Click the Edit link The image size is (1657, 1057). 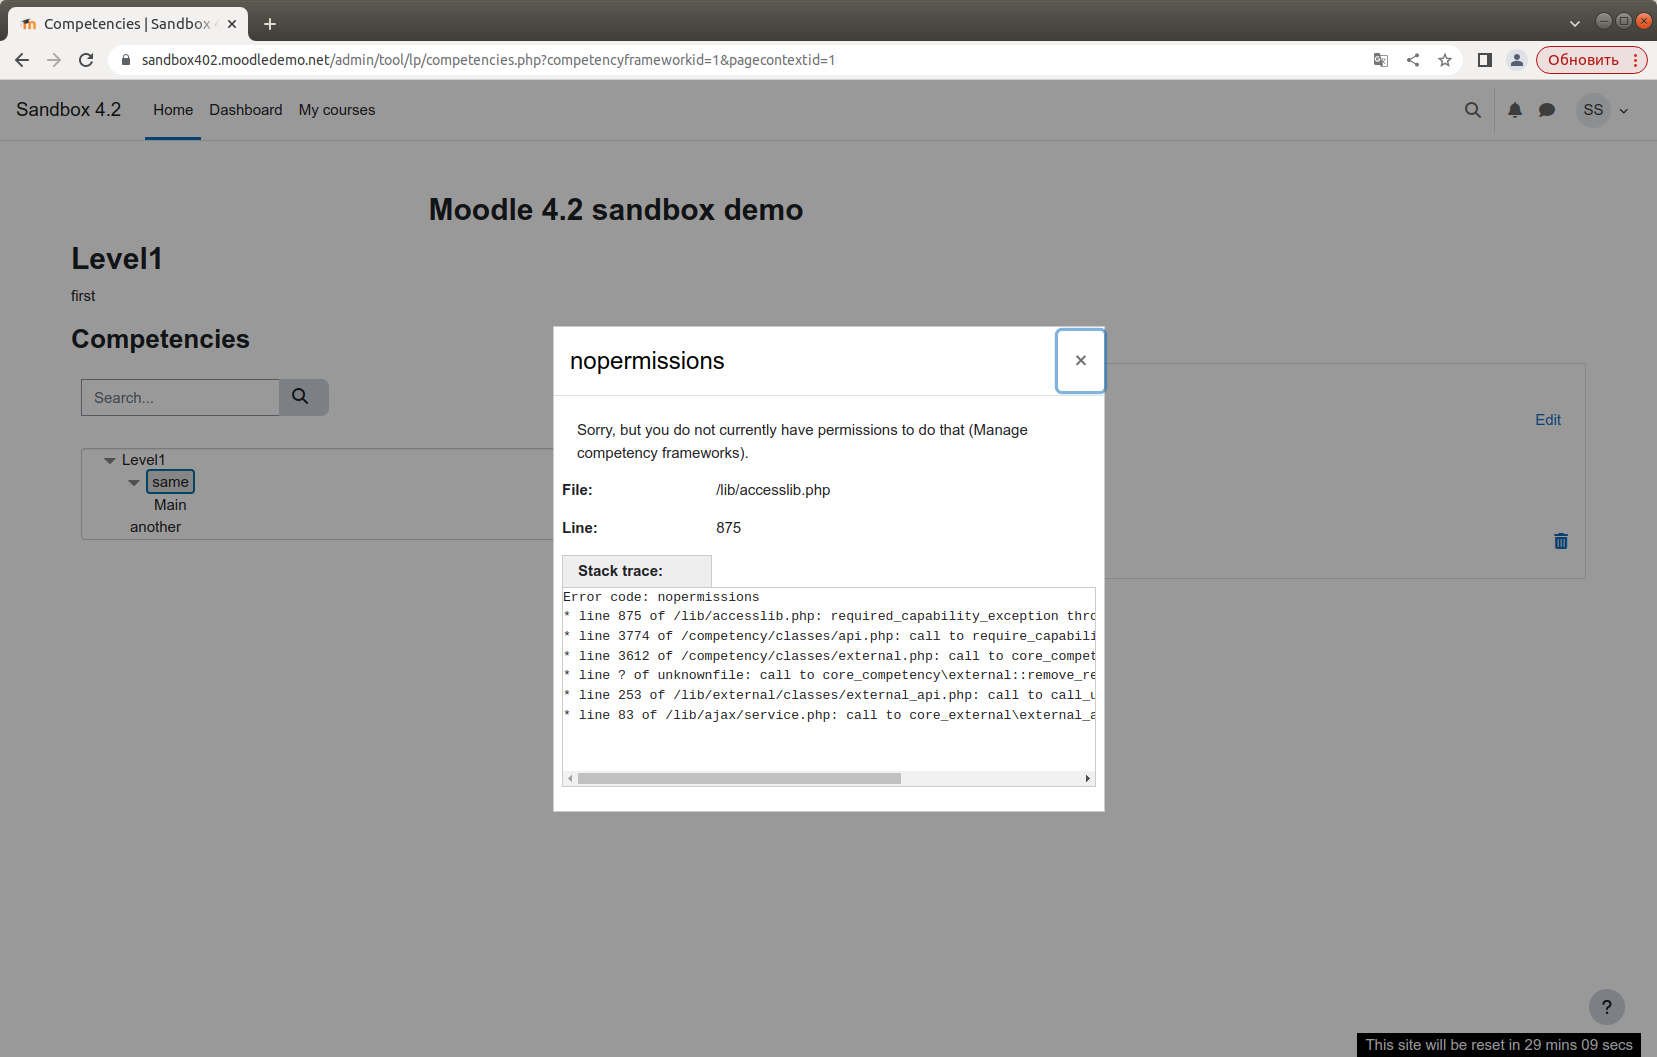point(1548,420)
